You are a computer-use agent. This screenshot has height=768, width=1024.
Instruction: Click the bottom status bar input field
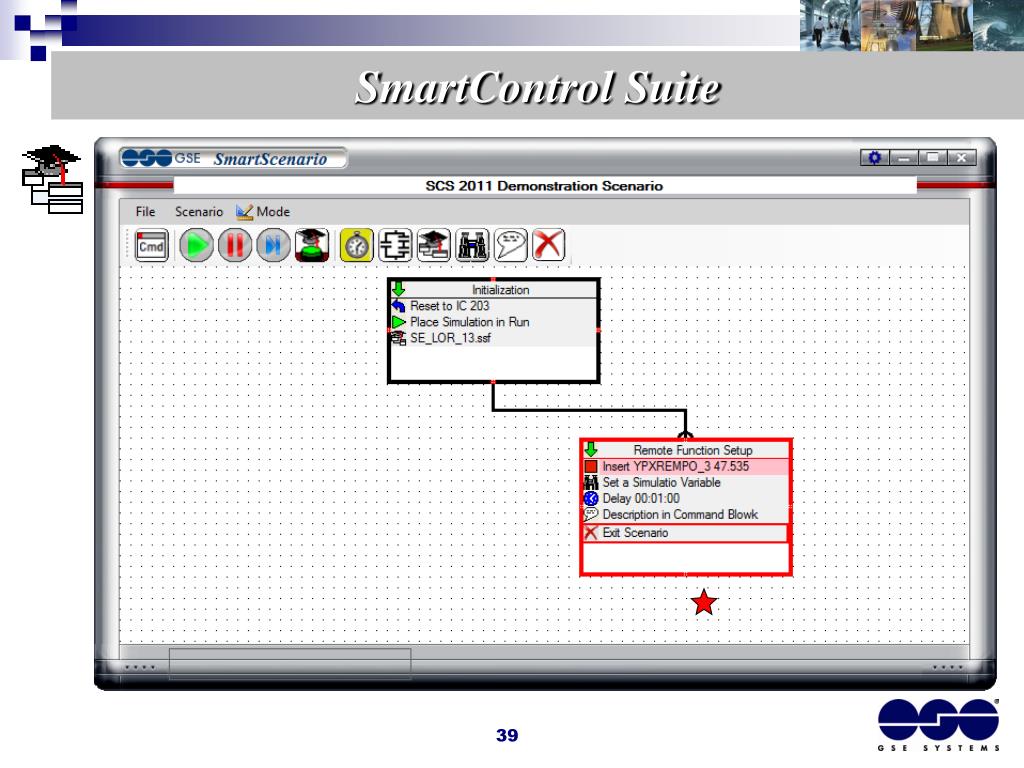pyautogui.click(x=290, y=664)
